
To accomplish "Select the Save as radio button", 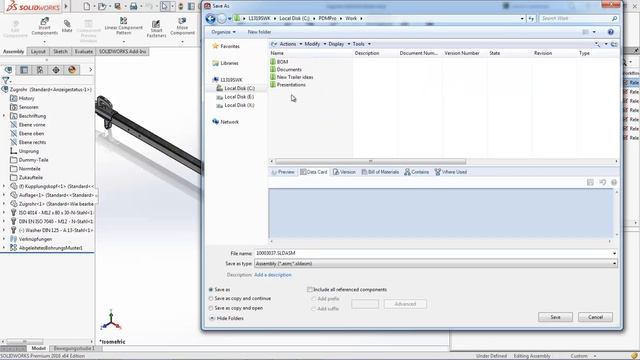I will click(x=211, y=289).
